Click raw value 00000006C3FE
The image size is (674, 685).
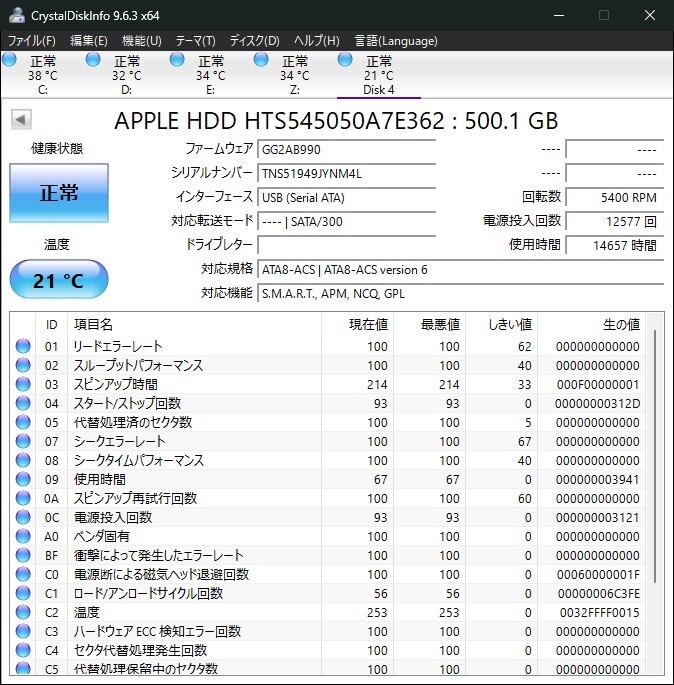(x=598, y=593)
